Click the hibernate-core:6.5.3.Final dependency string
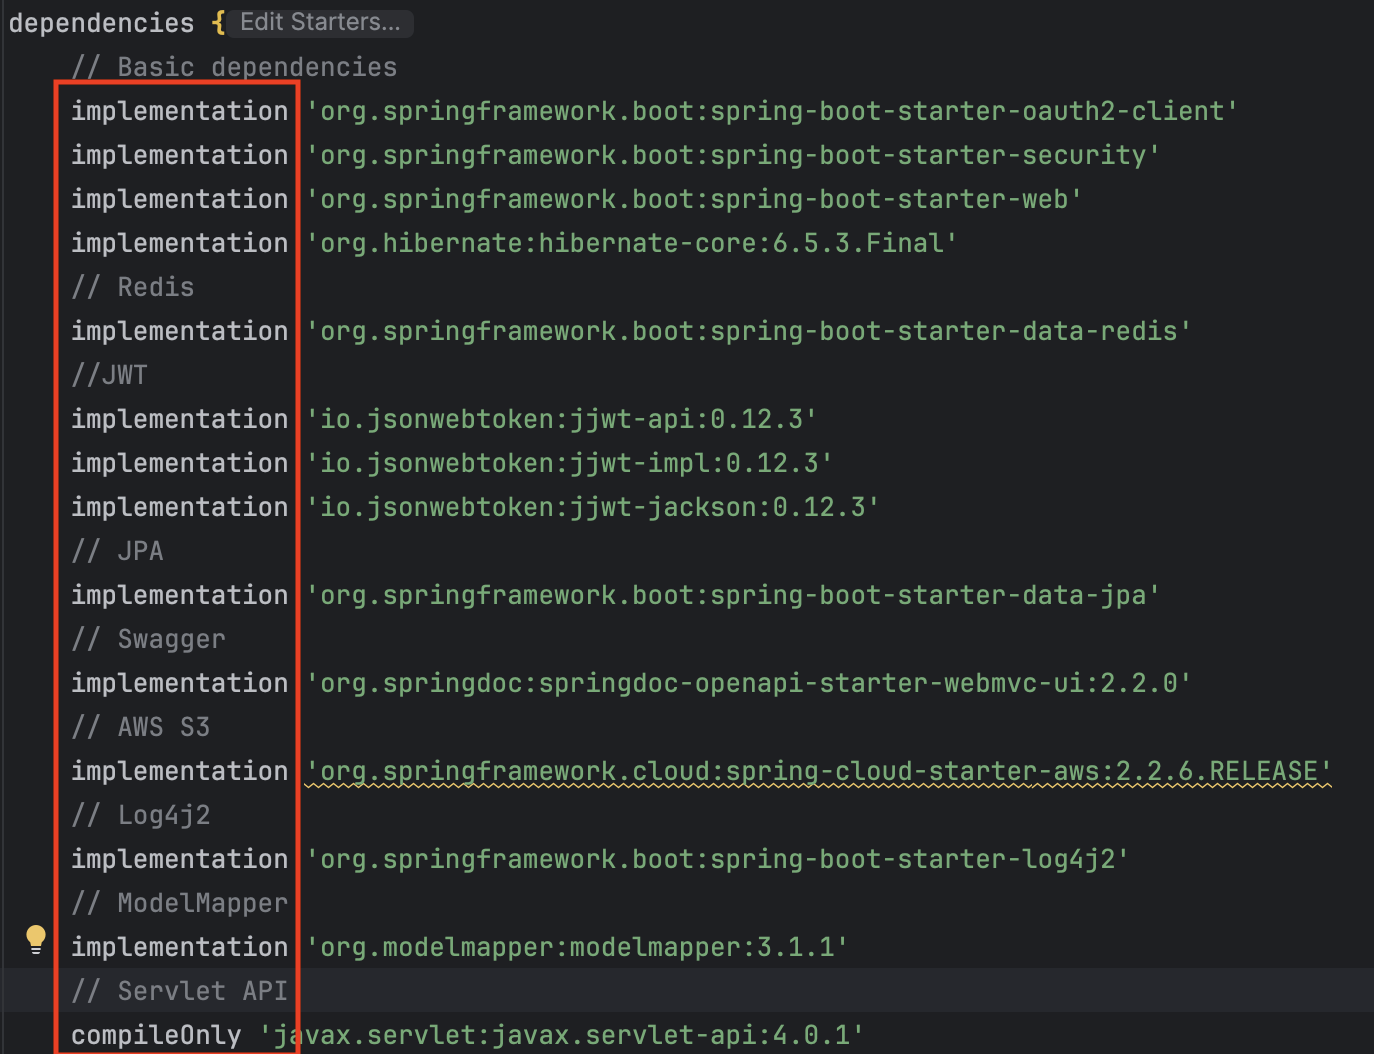This screenshot has width=1374, height=1054. [631, 243]
